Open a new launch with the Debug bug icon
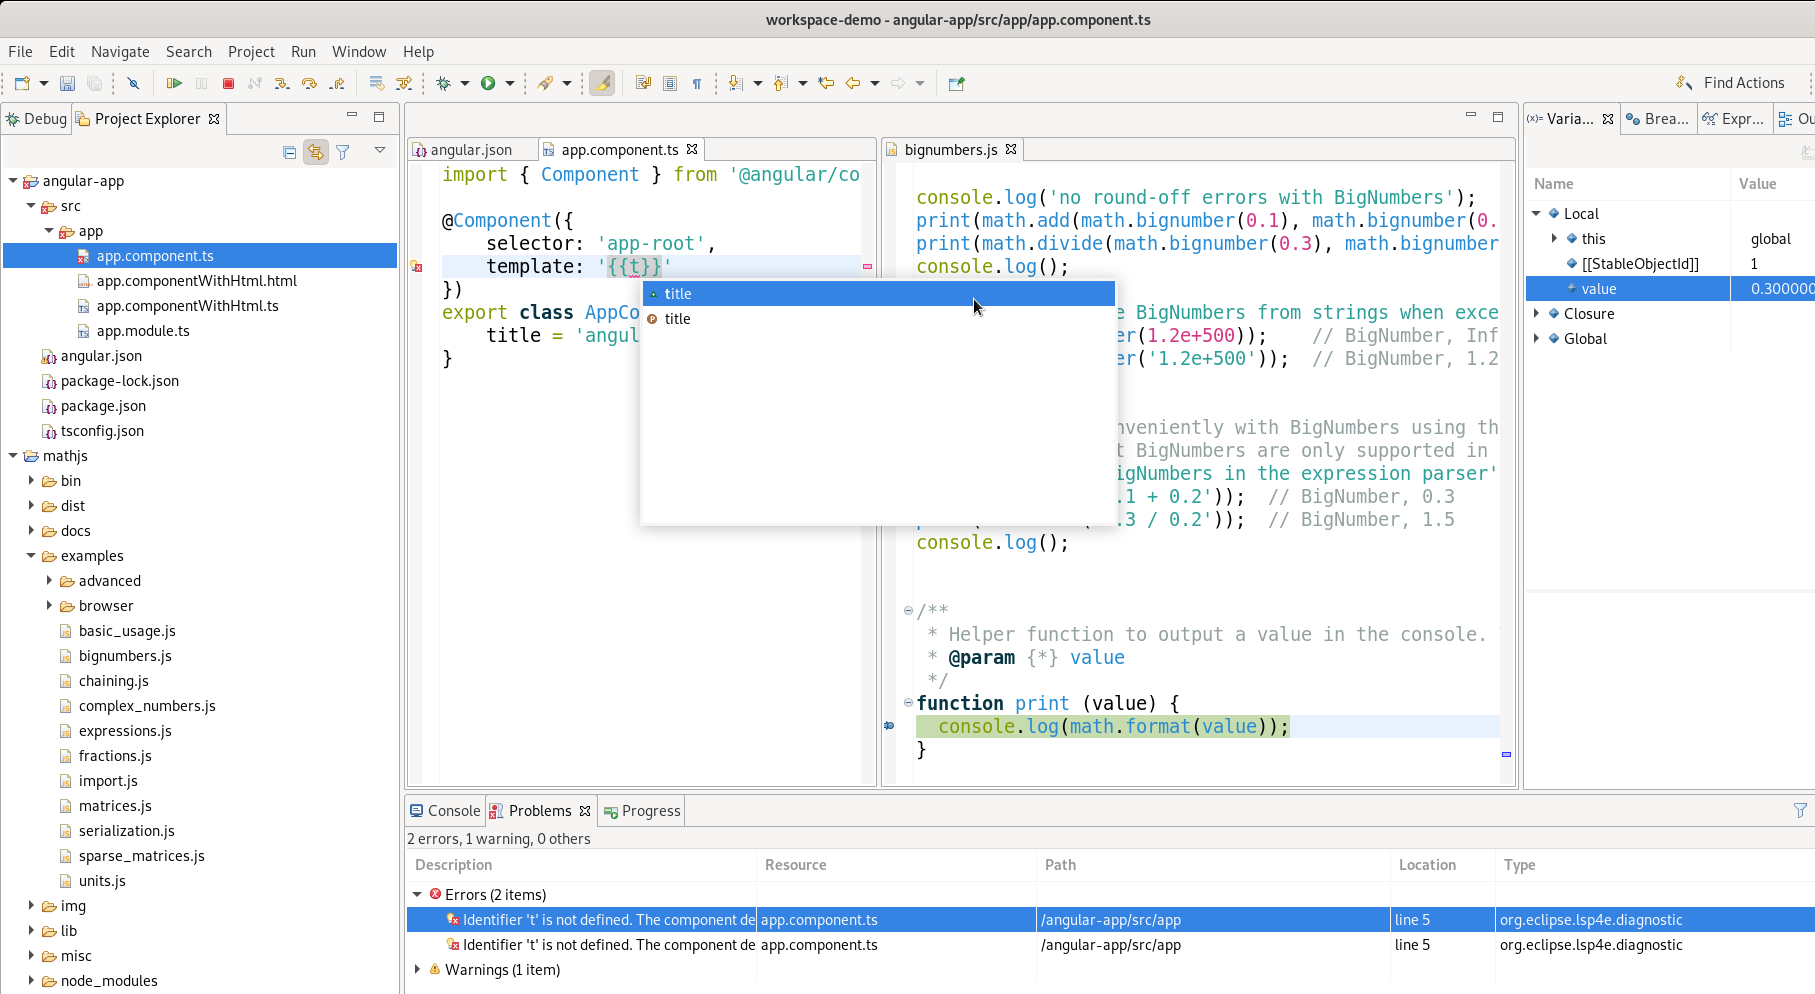Image resolution: width=1815 pixels, height=994 pixels. tap(445, 83)
